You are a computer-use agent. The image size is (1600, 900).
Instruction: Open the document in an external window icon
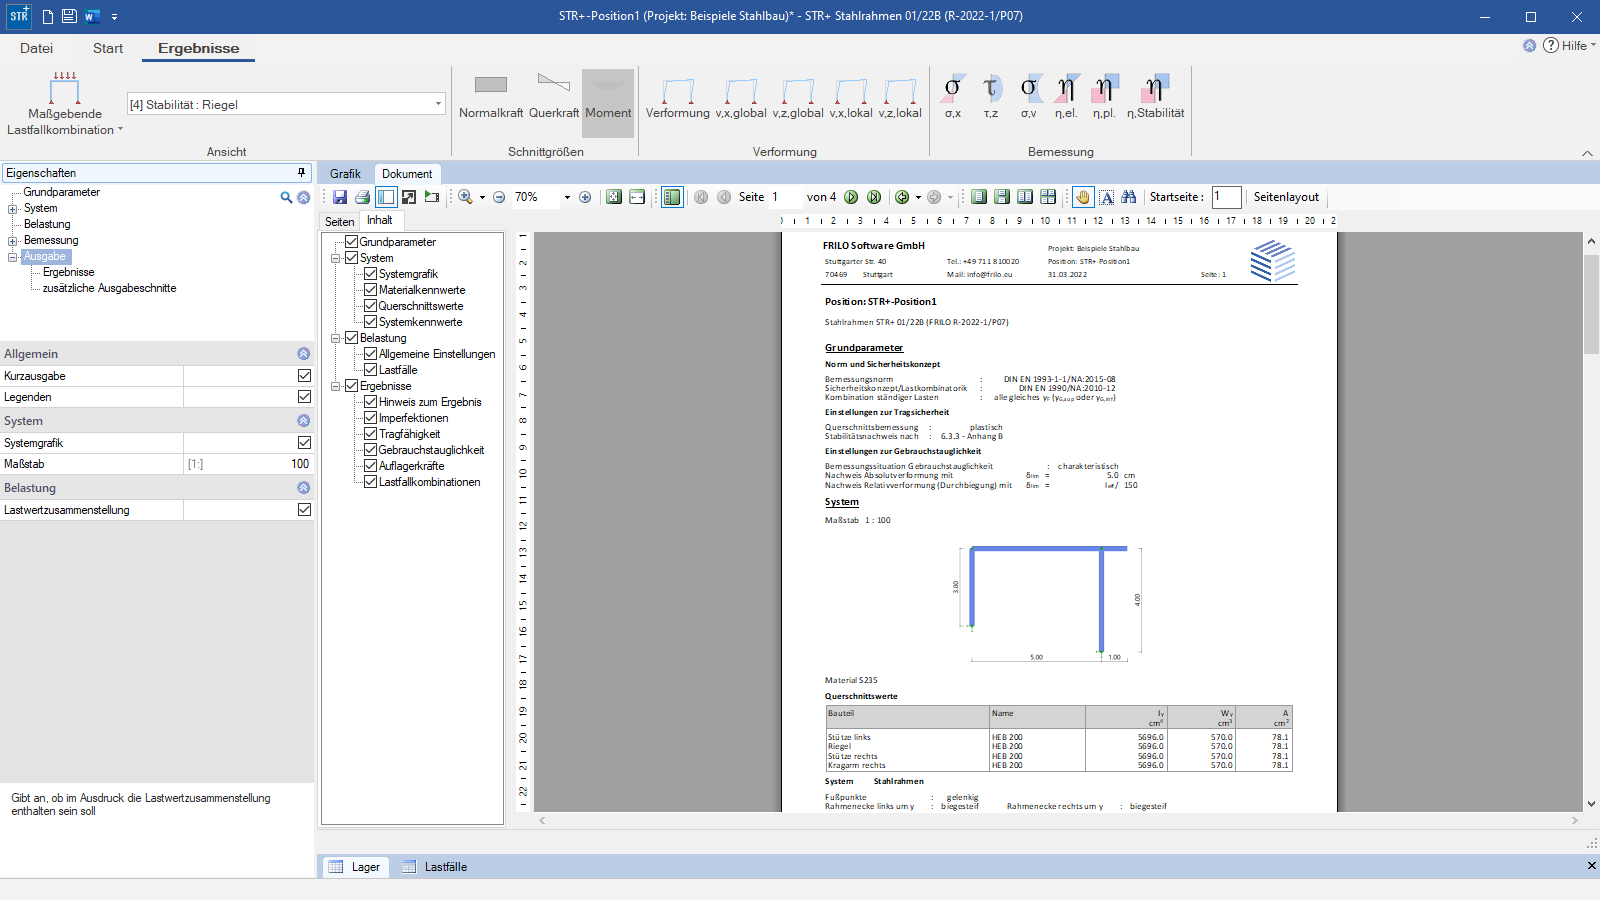tap(409, 197)
